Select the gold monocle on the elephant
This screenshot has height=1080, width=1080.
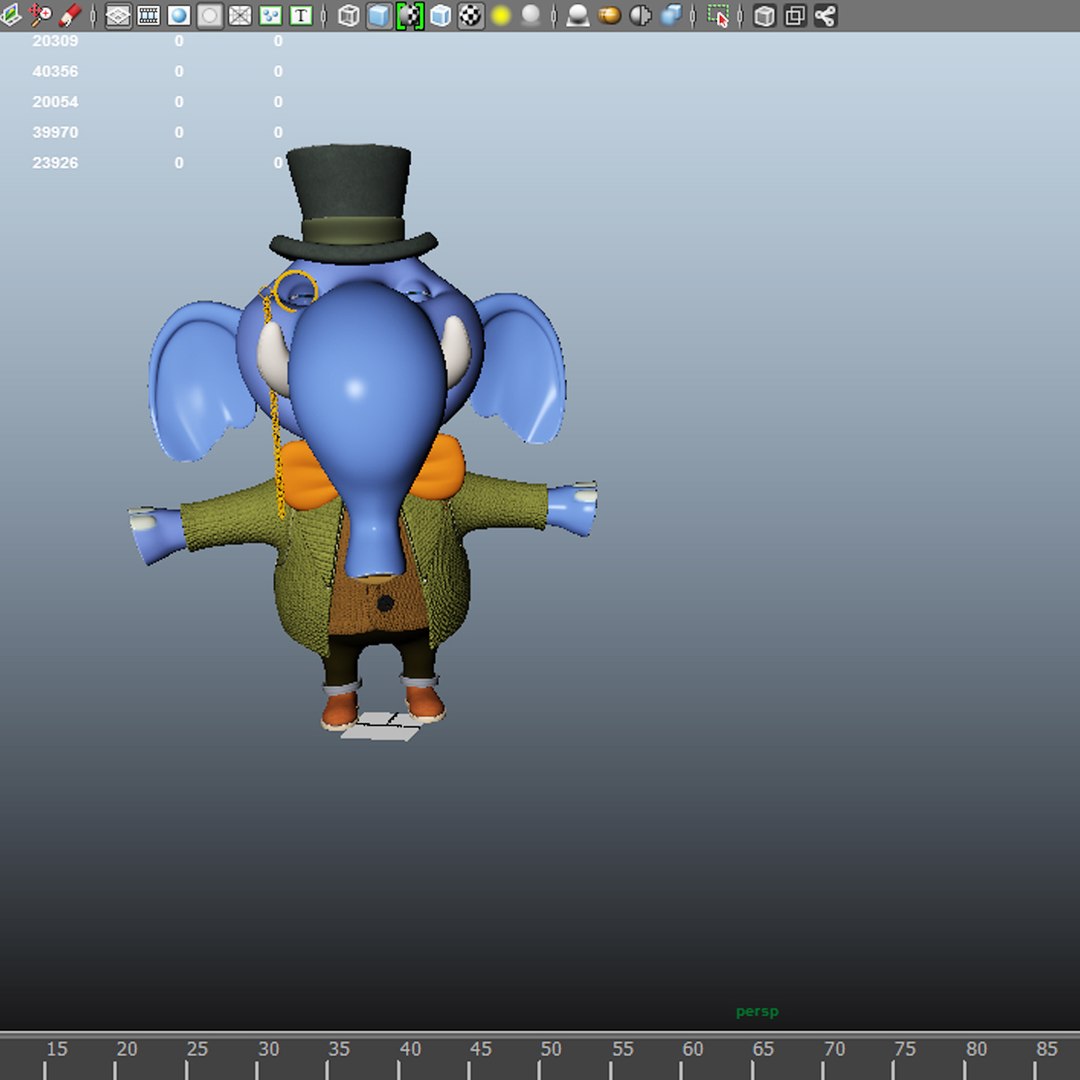(x=295, y=291)
